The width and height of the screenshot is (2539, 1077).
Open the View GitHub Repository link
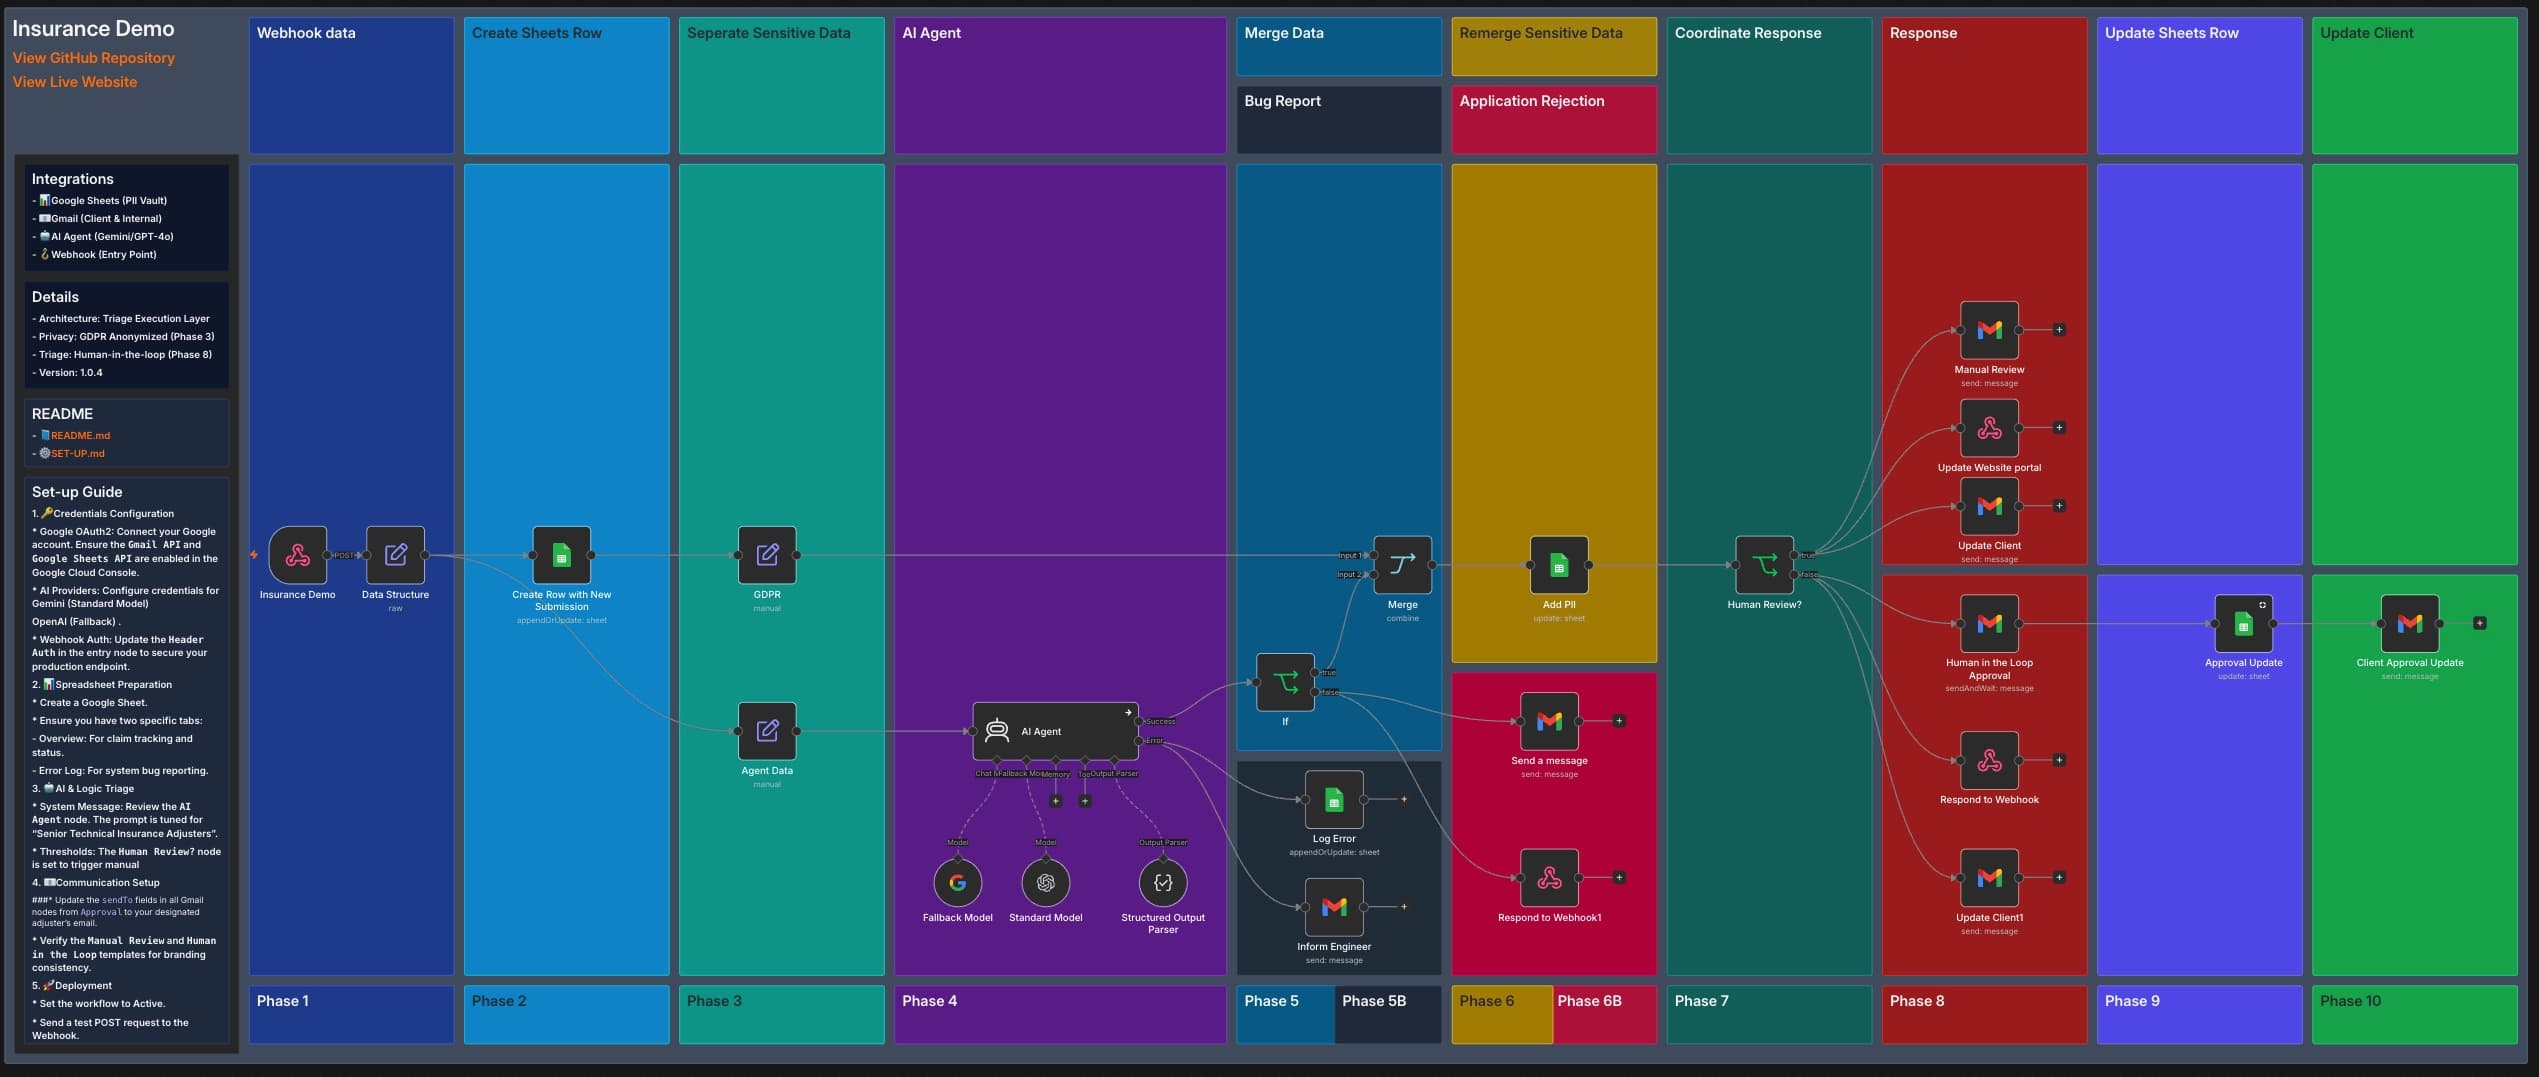coord(93,58)
